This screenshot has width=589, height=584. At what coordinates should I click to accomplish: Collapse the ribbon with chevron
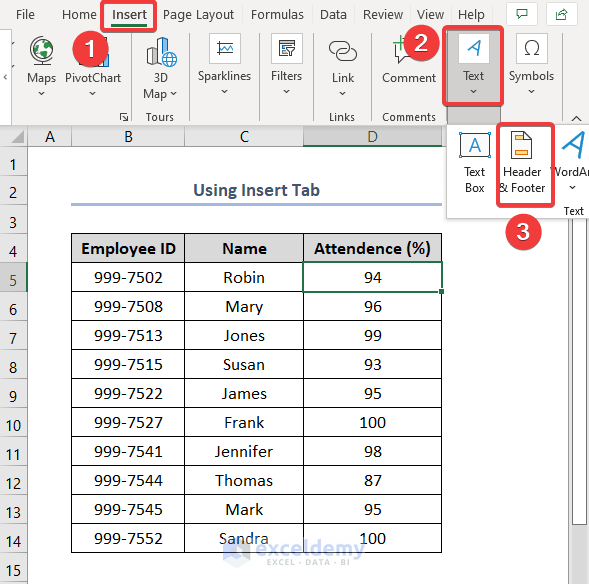coord(576,119)
